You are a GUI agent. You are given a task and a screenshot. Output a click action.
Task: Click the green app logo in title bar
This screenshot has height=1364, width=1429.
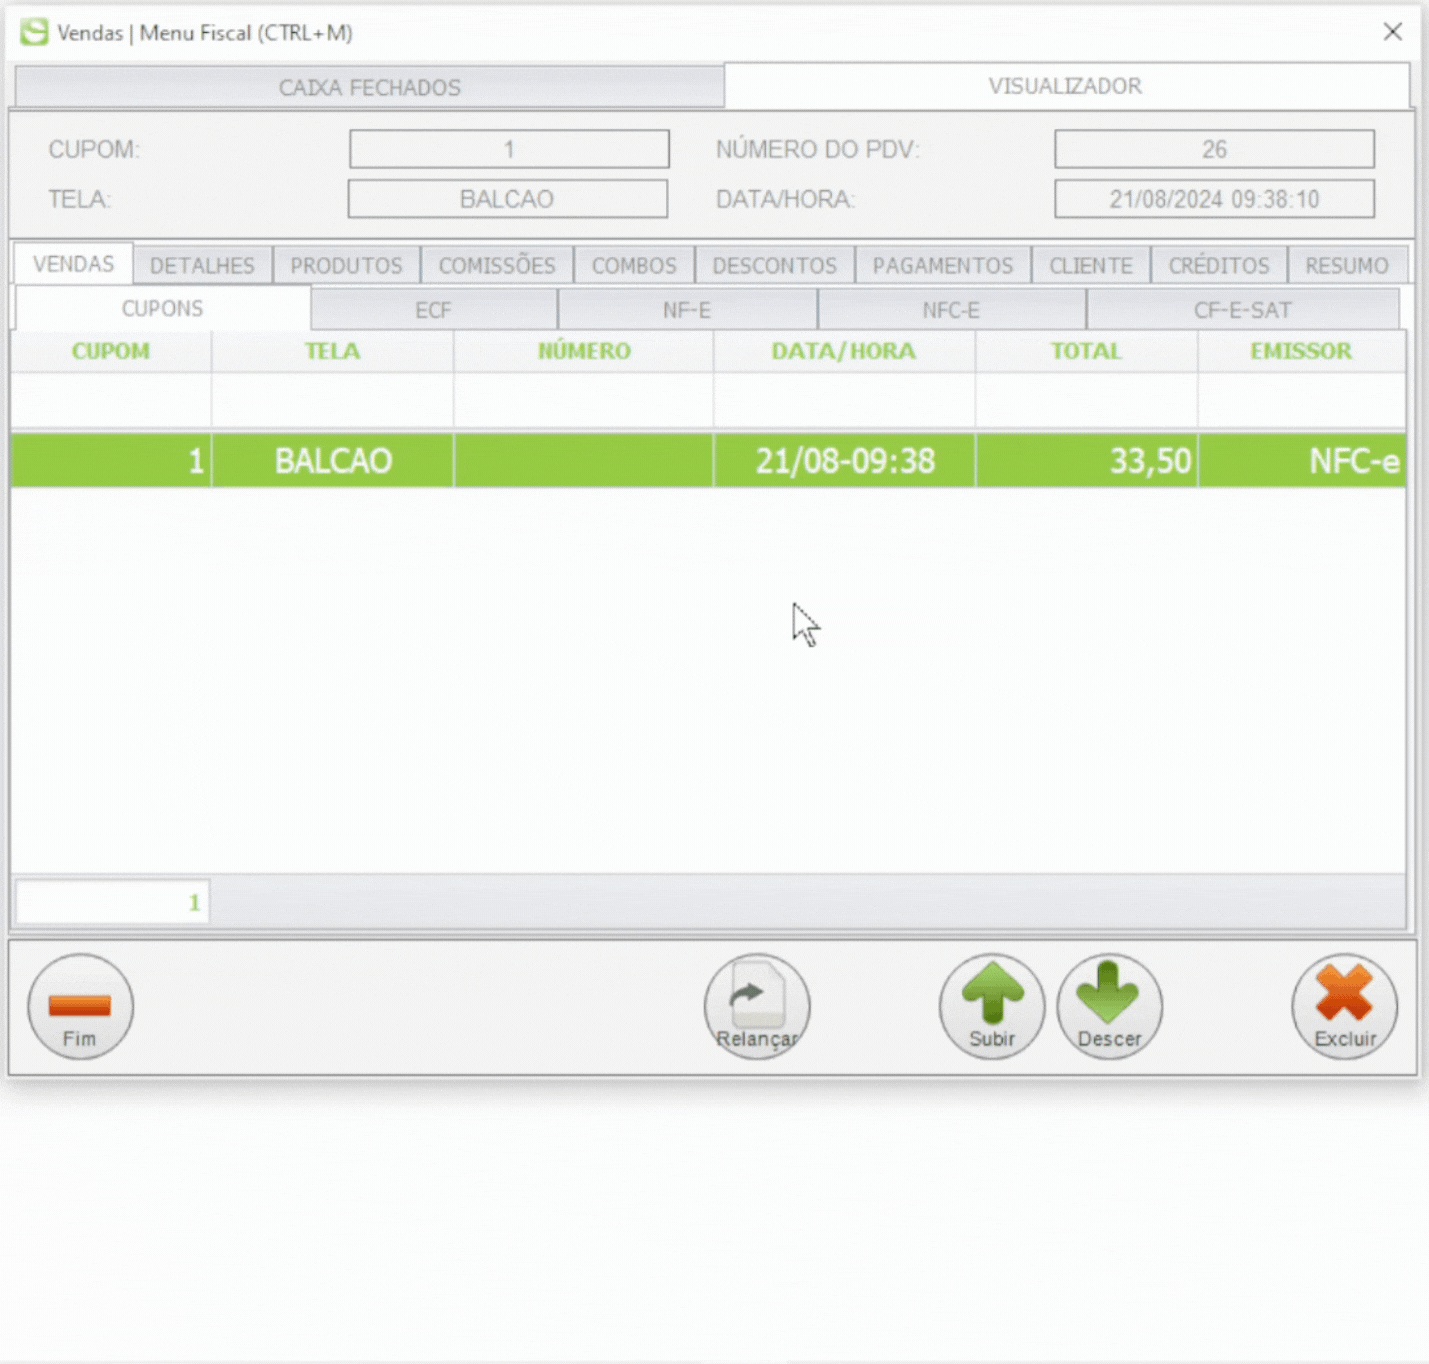(x=34, y=32)
